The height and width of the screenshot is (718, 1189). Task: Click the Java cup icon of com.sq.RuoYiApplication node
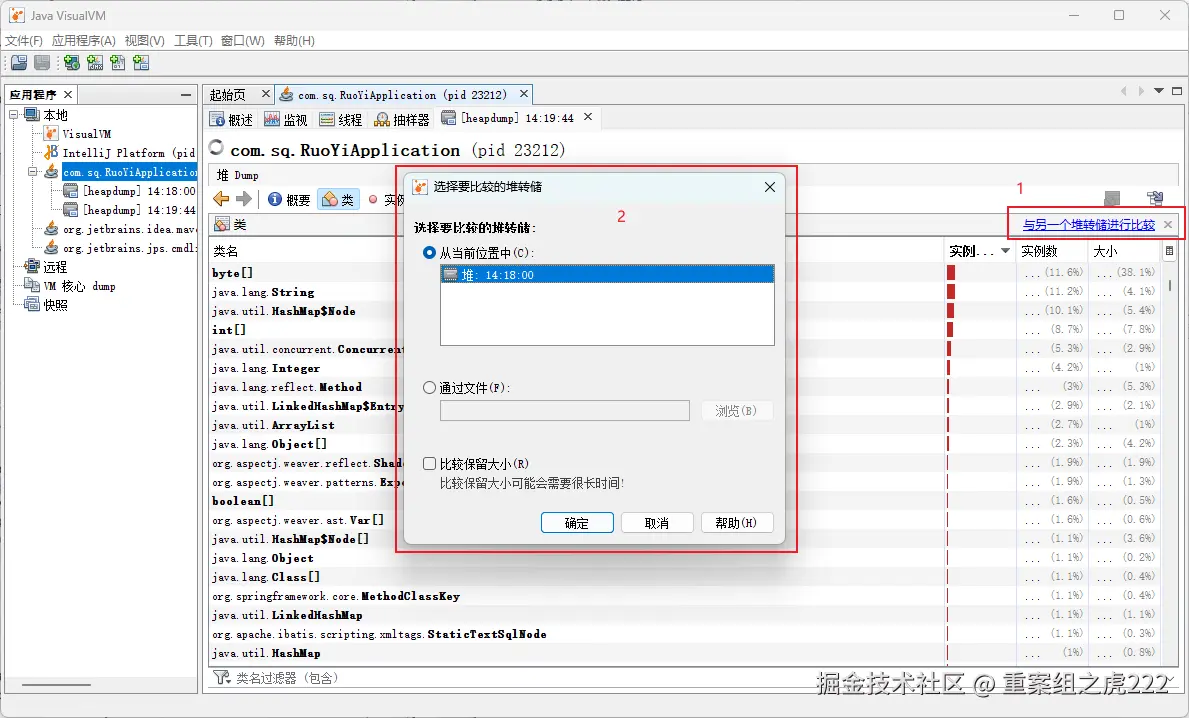point(52,171)
